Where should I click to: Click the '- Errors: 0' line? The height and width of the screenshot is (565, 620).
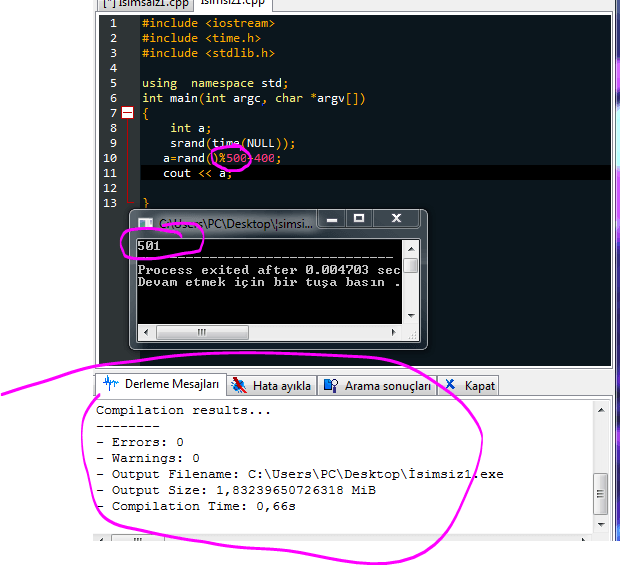tap(140, 442)
